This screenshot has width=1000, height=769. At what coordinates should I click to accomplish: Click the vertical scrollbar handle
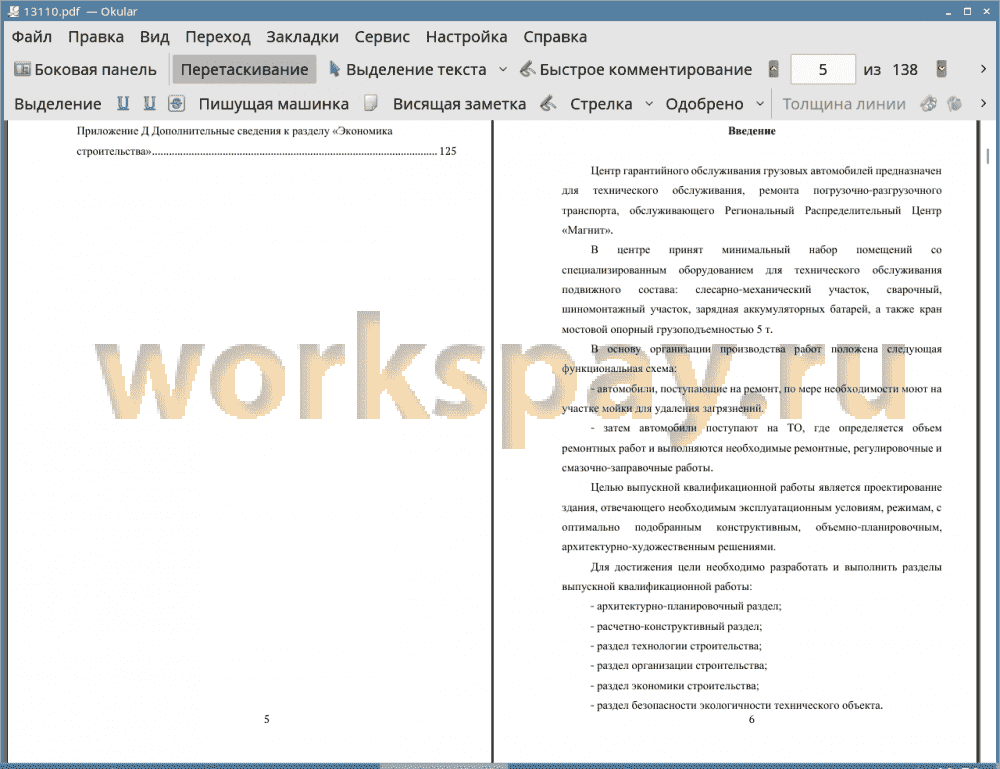point(988,156)
